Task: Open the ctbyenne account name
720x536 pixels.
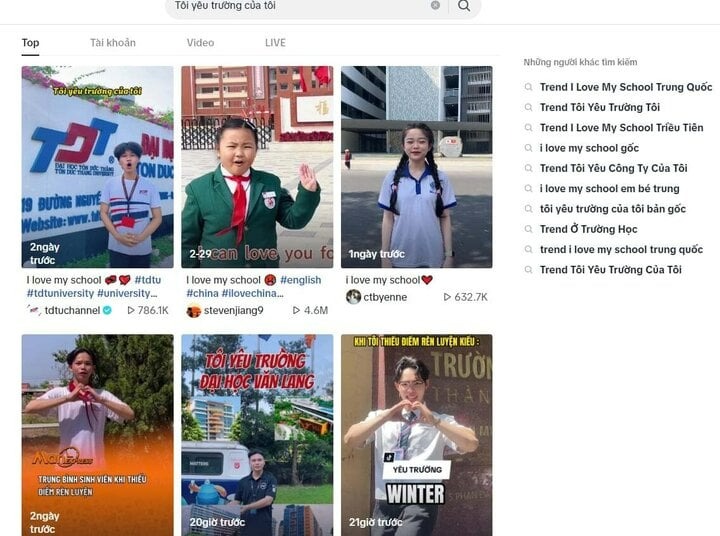Action: [x=385, y=297]
